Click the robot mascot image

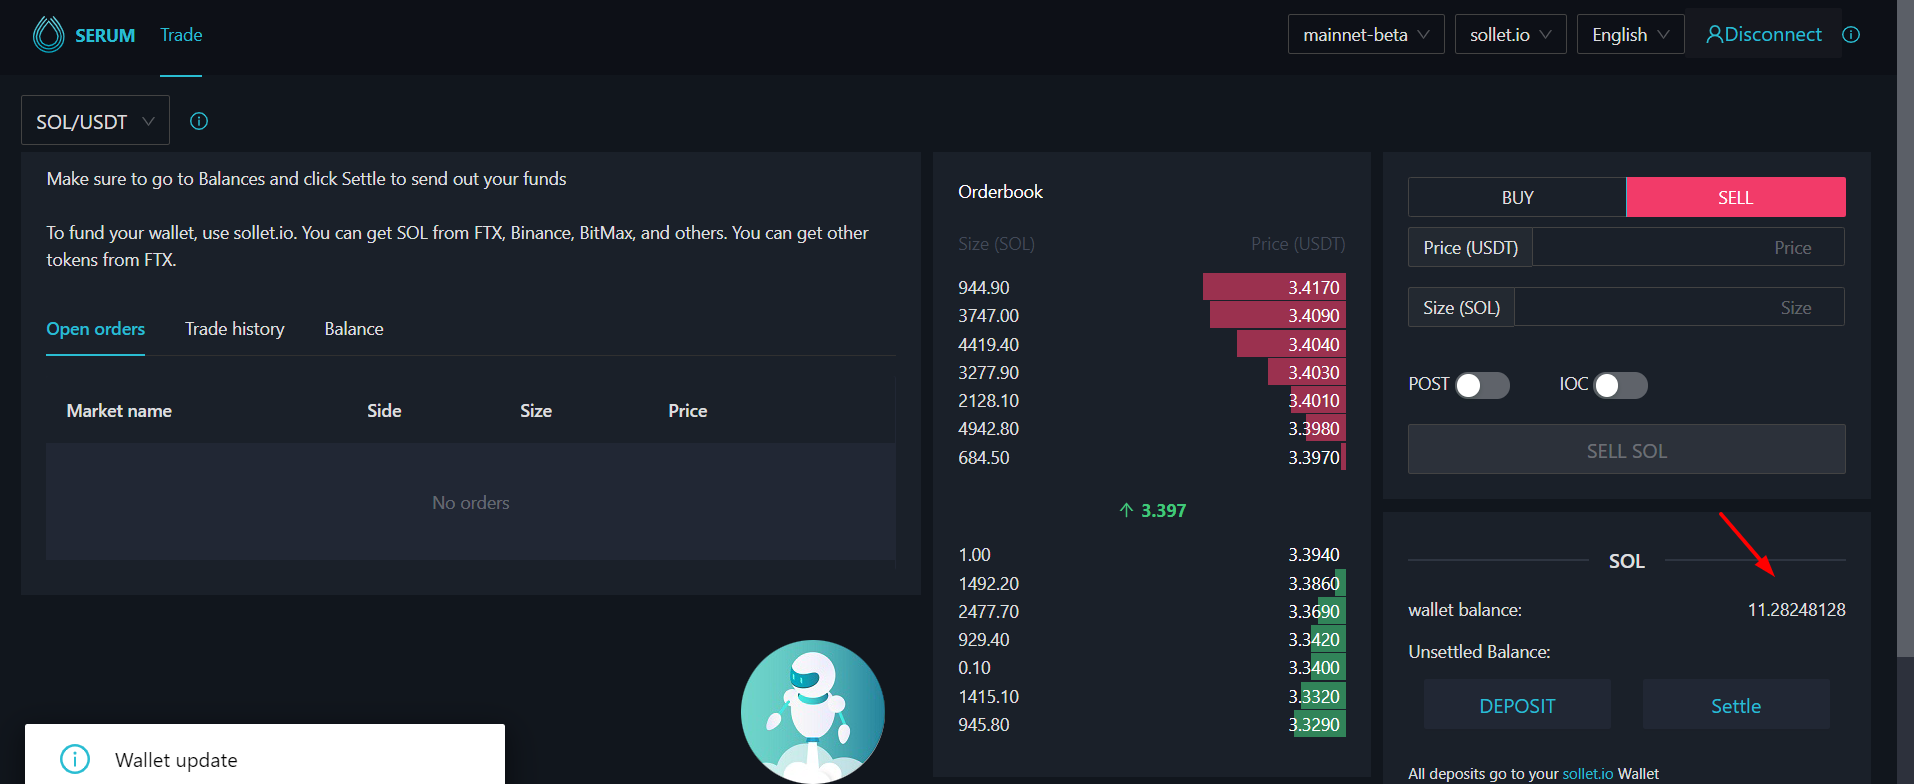click(x=812, y=711)
